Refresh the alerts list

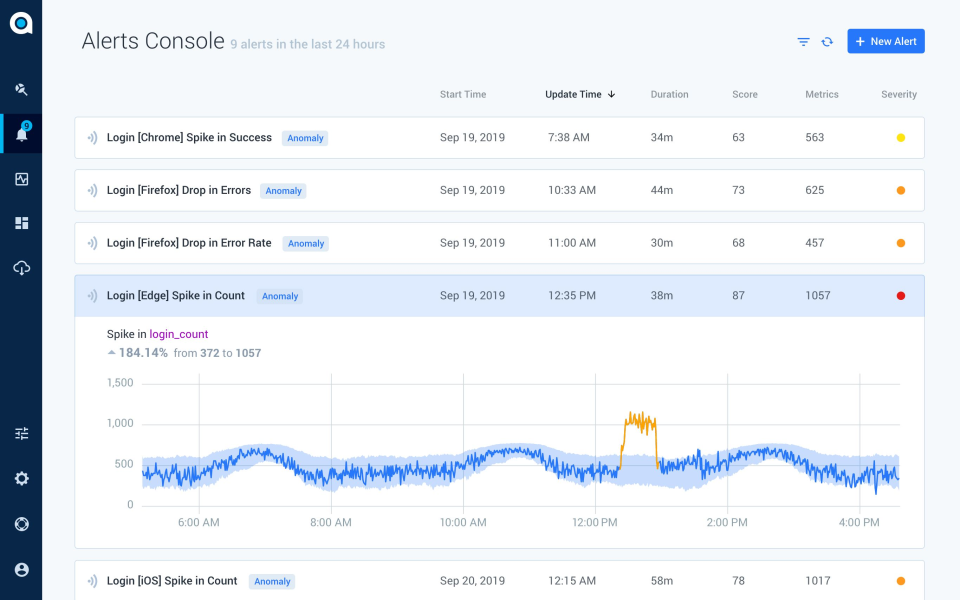827,42
